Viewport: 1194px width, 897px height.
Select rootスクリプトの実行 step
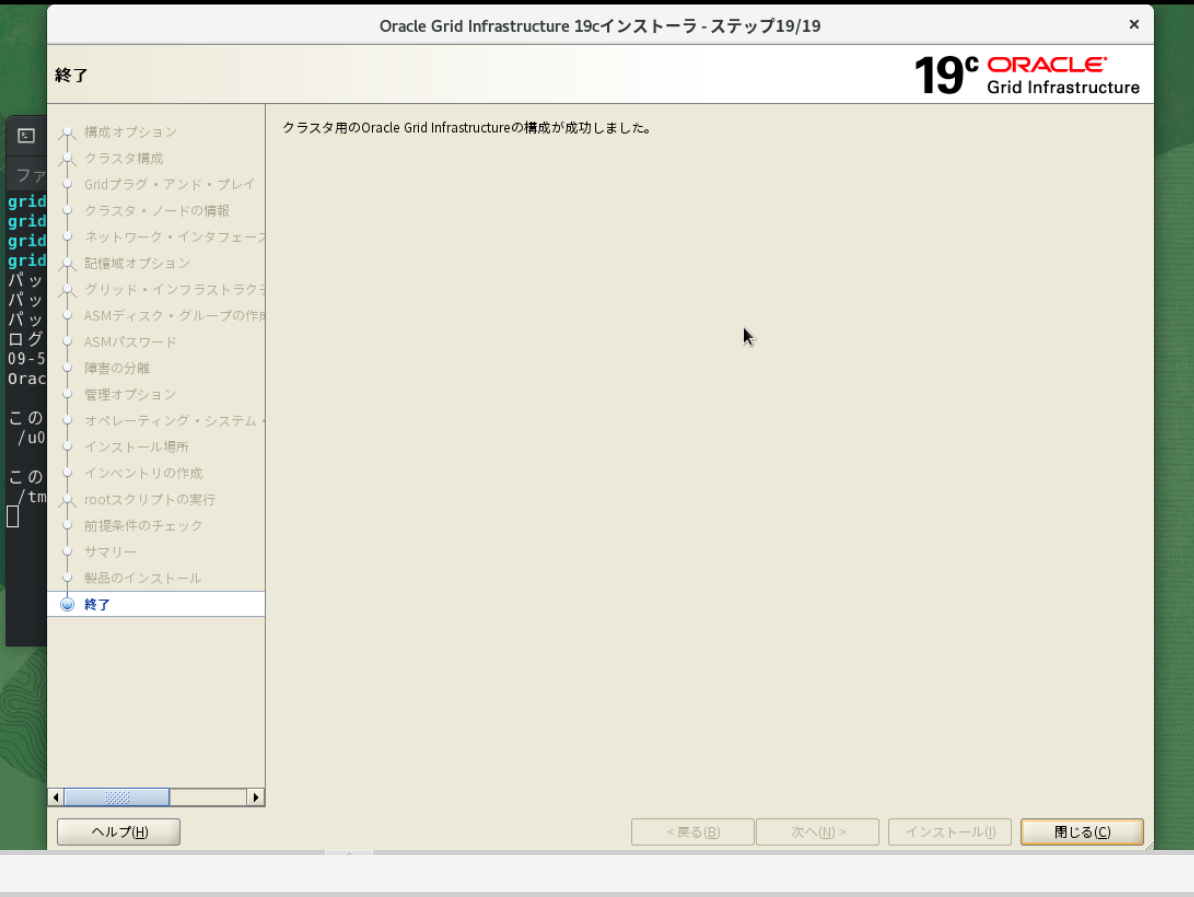point(149,500)
